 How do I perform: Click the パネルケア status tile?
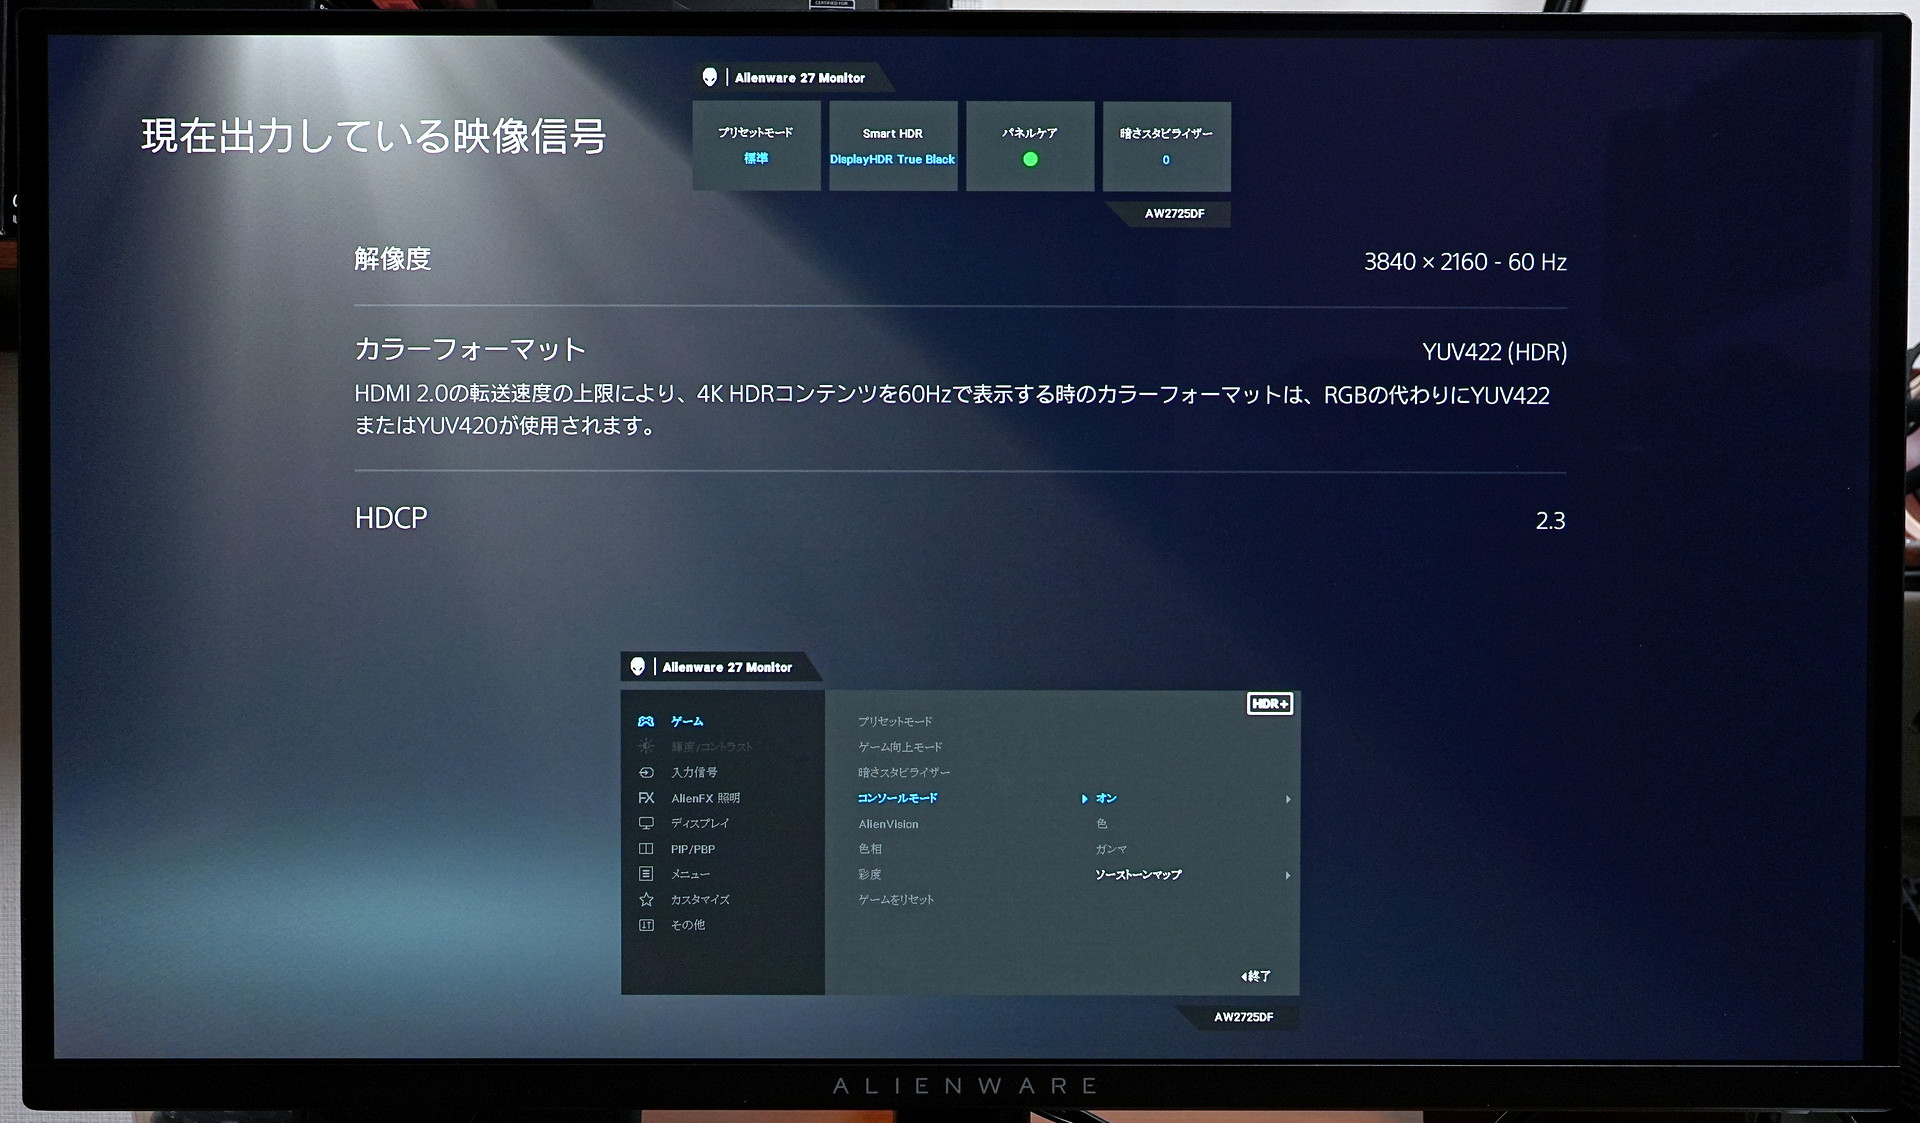pyautogui.click(x=1030, y=146)
